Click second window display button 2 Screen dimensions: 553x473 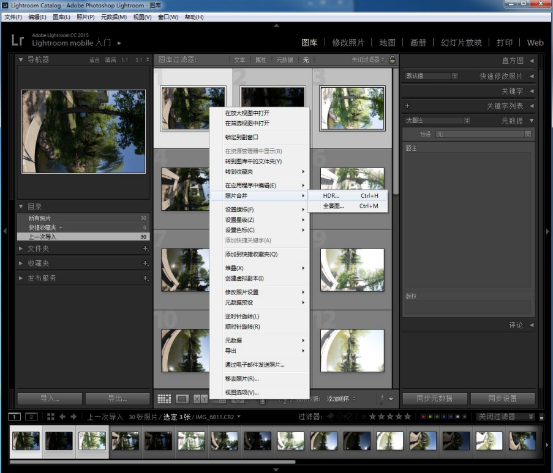coord(31,417)
